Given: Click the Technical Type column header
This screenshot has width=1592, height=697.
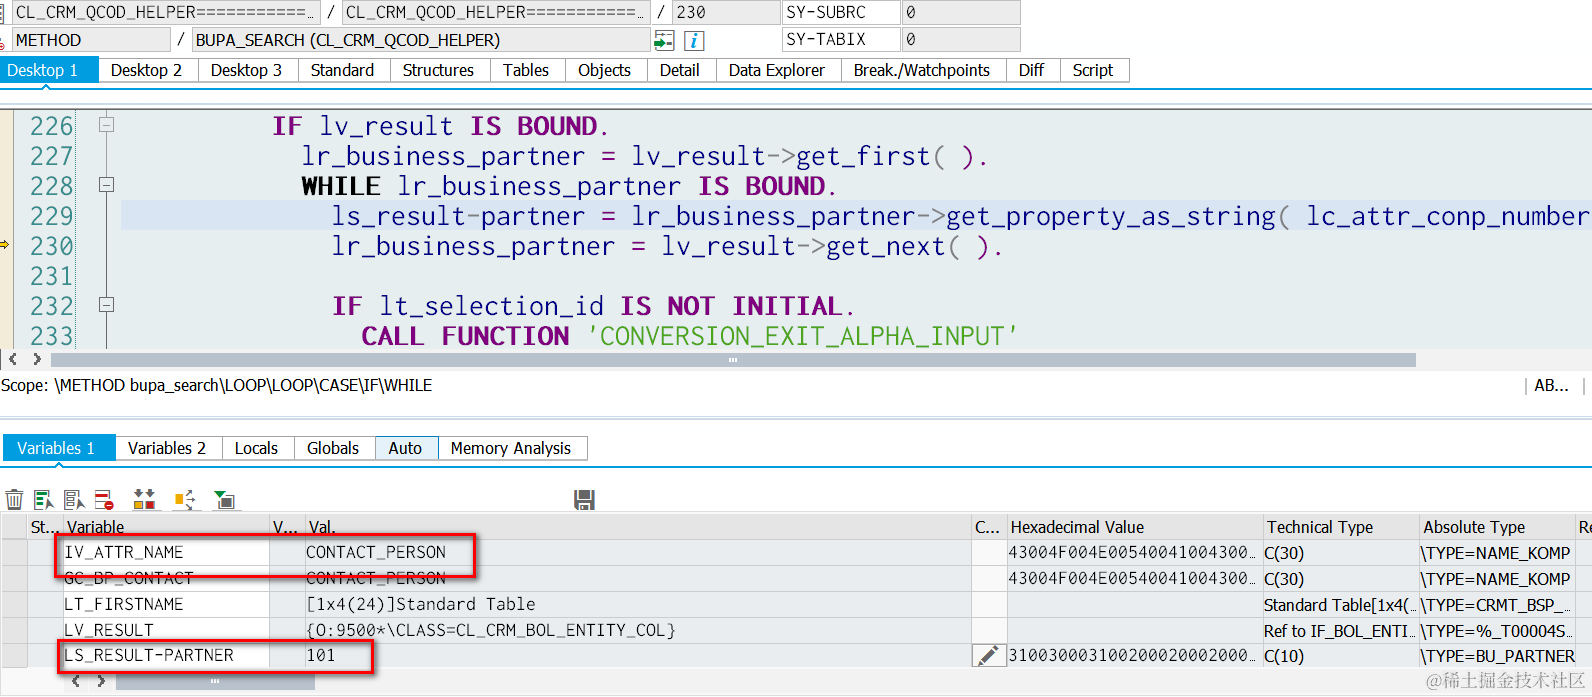Looking at the screenshot, I should 1341,527.
